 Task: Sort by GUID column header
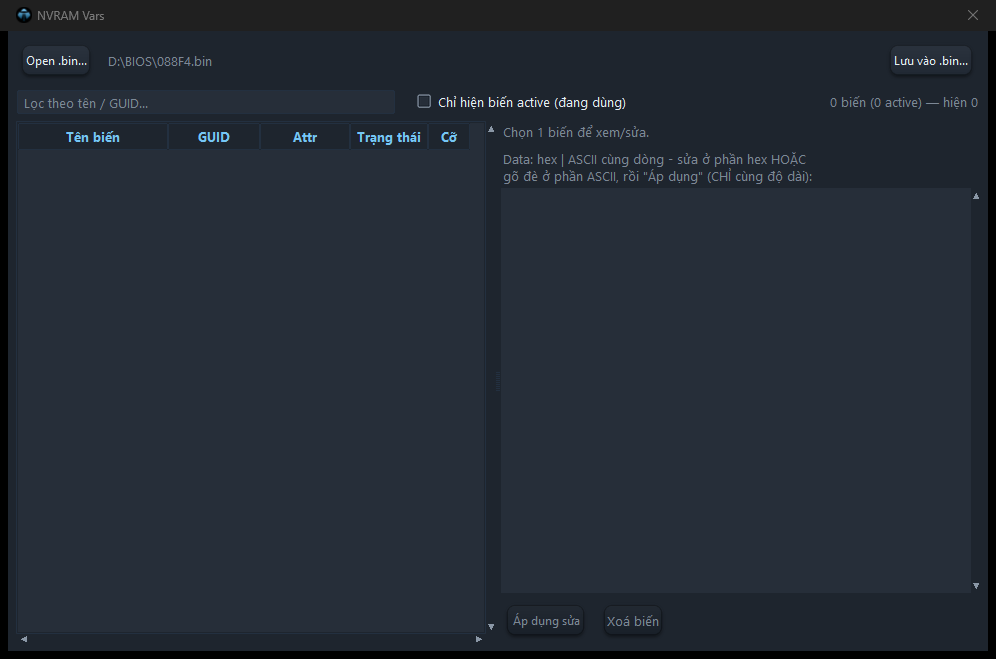(213, 137)
